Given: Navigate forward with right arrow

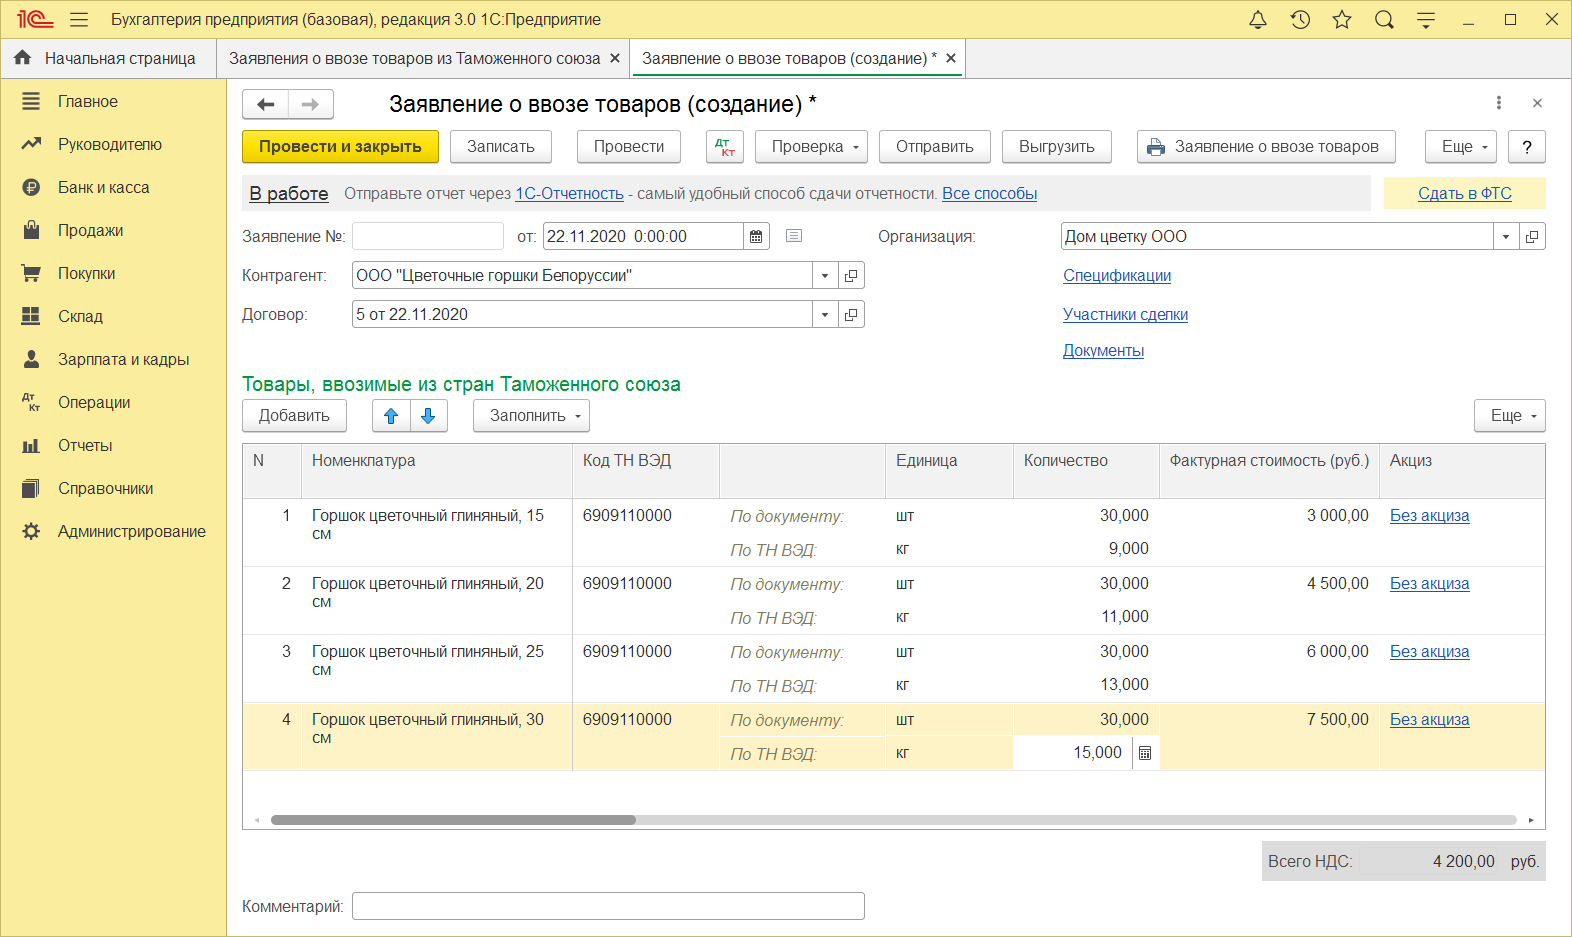Looking at the screenshot, I should [310, 104].
